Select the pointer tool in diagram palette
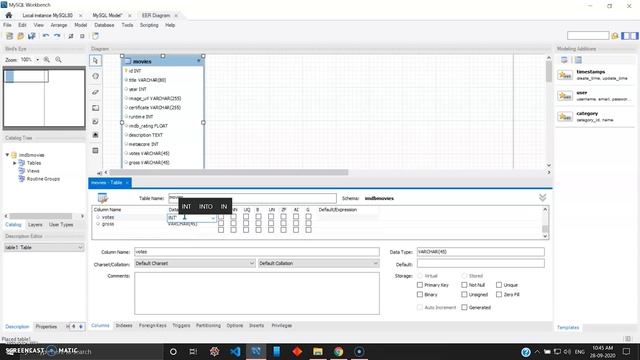640x360 pixels. [96, 60]
